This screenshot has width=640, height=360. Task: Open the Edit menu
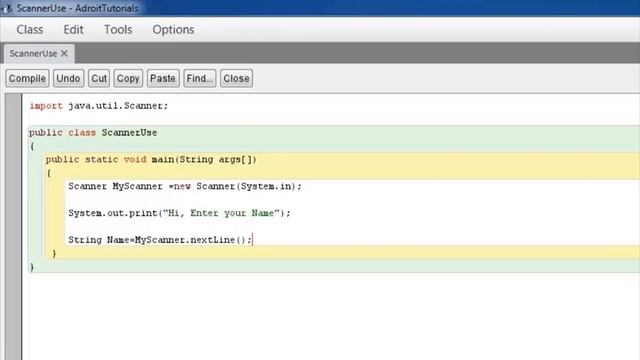[73, 30]
